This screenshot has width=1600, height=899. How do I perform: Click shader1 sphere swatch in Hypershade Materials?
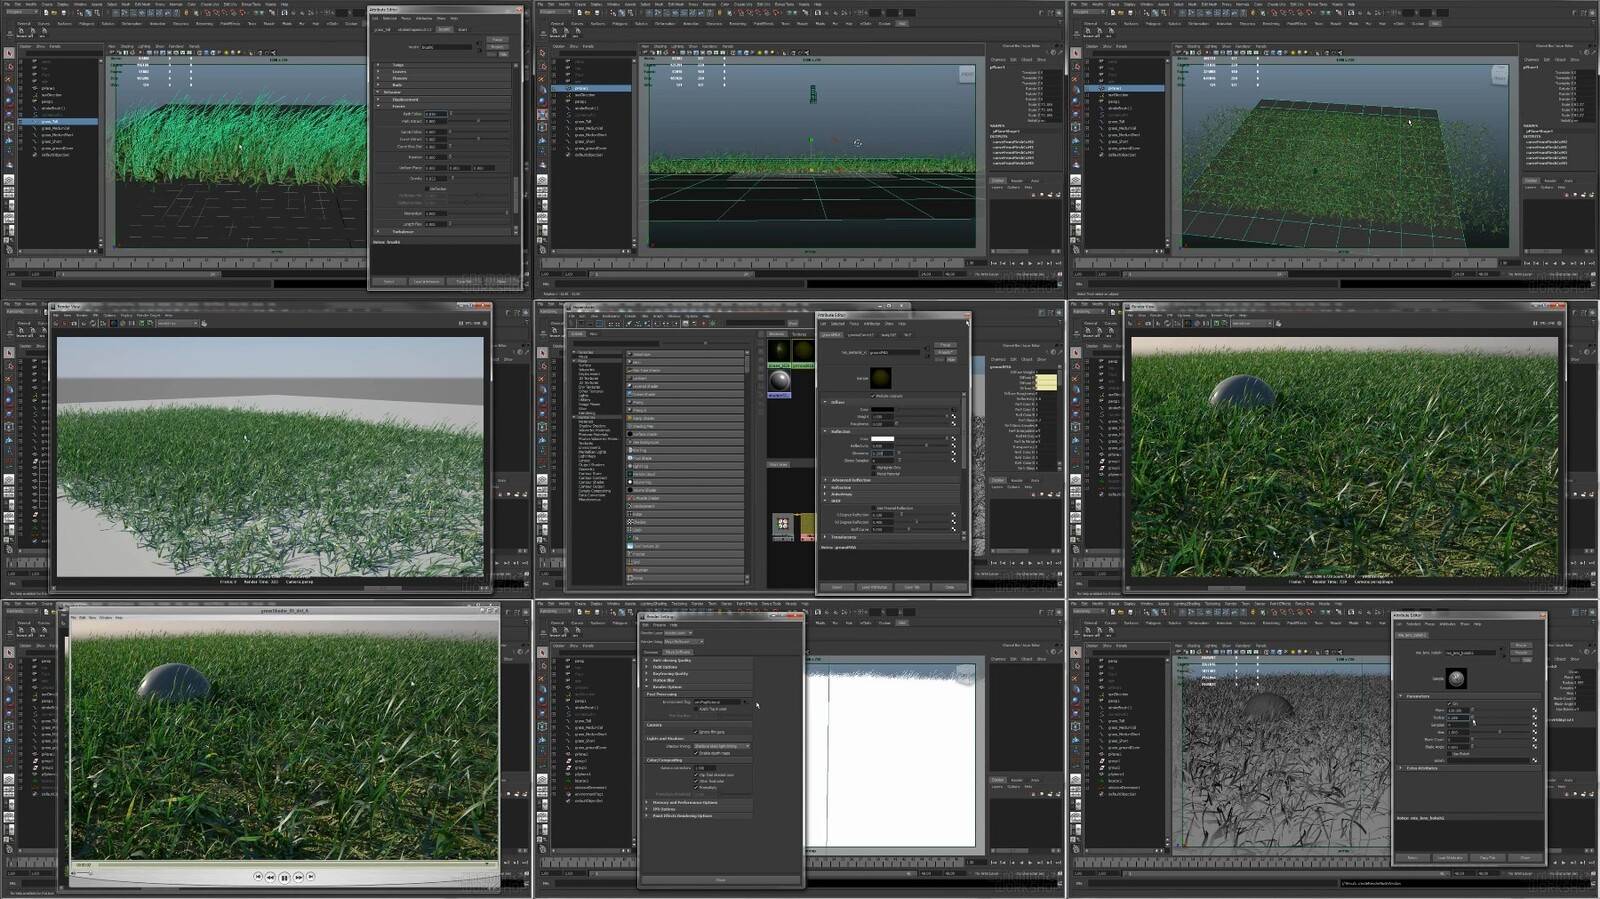(780, 380)
